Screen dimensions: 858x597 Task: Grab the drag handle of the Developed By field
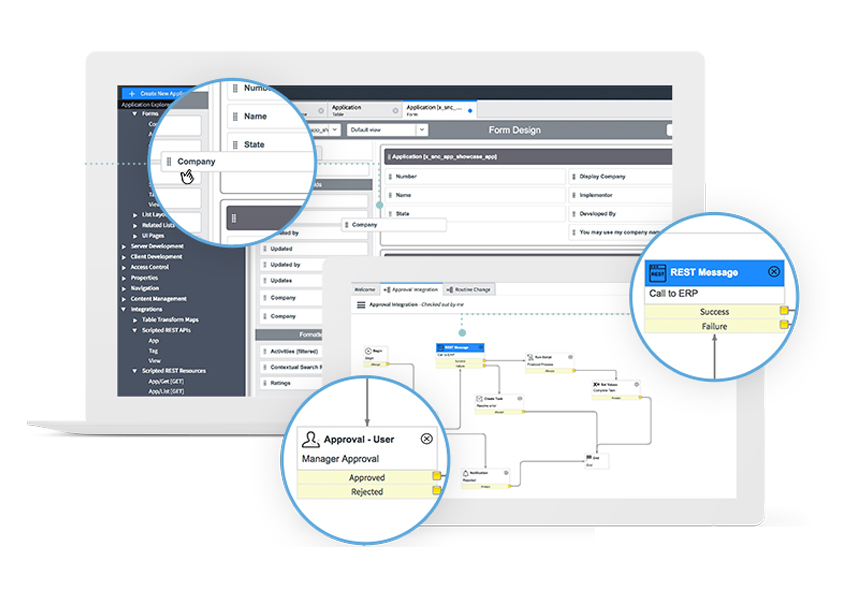click(573, 214)
